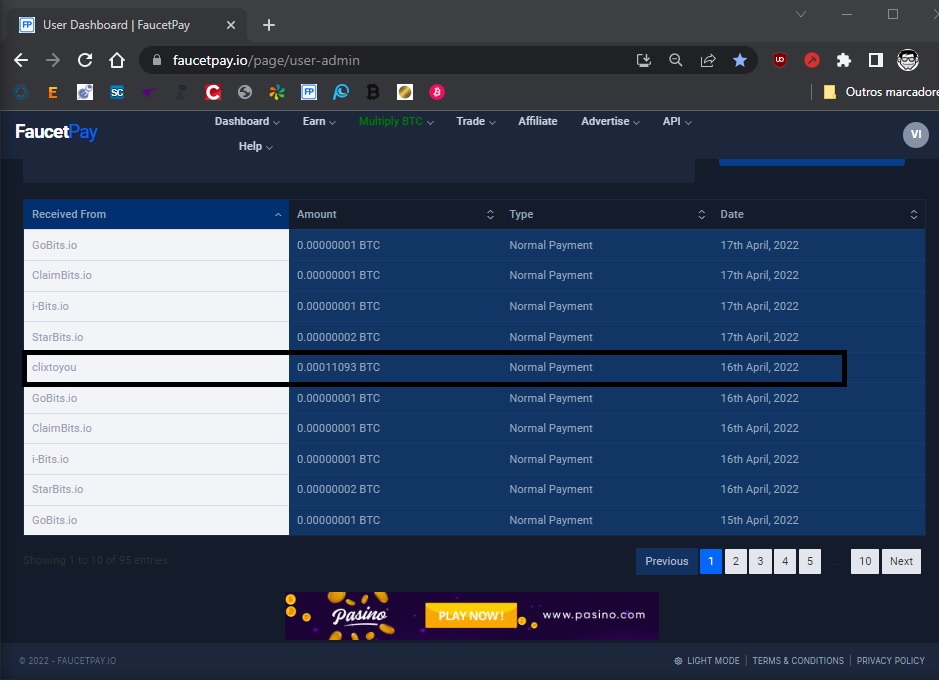
Task: Go to page 4 of entries
Action: (x=785, y=561)
